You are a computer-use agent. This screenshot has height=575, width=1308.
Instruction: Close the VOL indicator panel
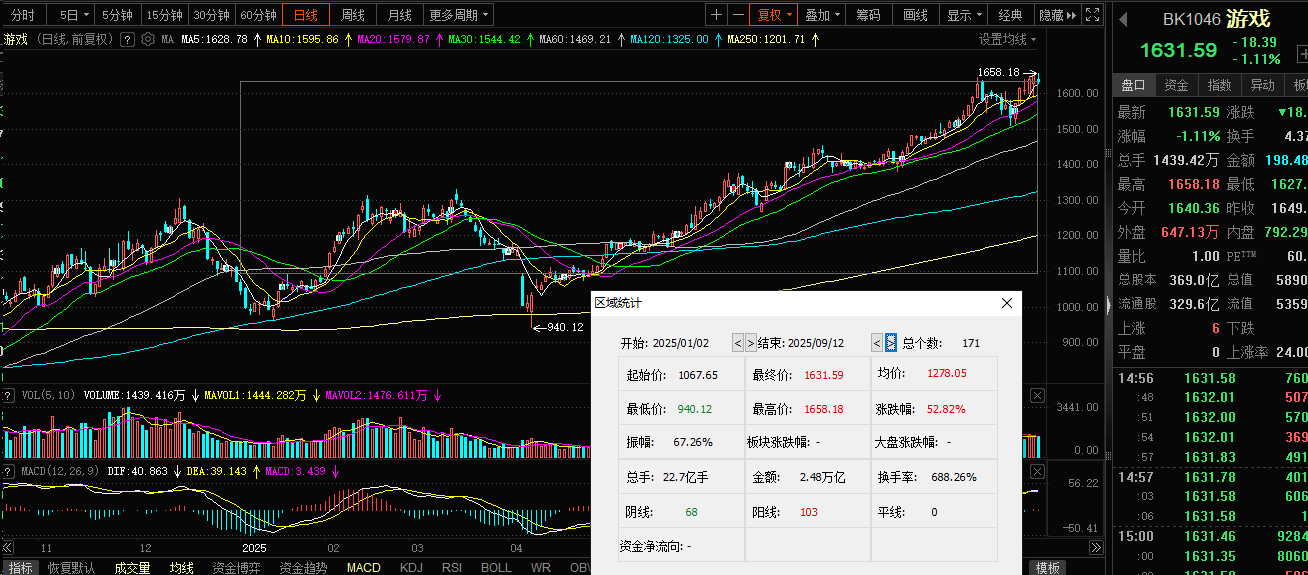[1037, 396]
